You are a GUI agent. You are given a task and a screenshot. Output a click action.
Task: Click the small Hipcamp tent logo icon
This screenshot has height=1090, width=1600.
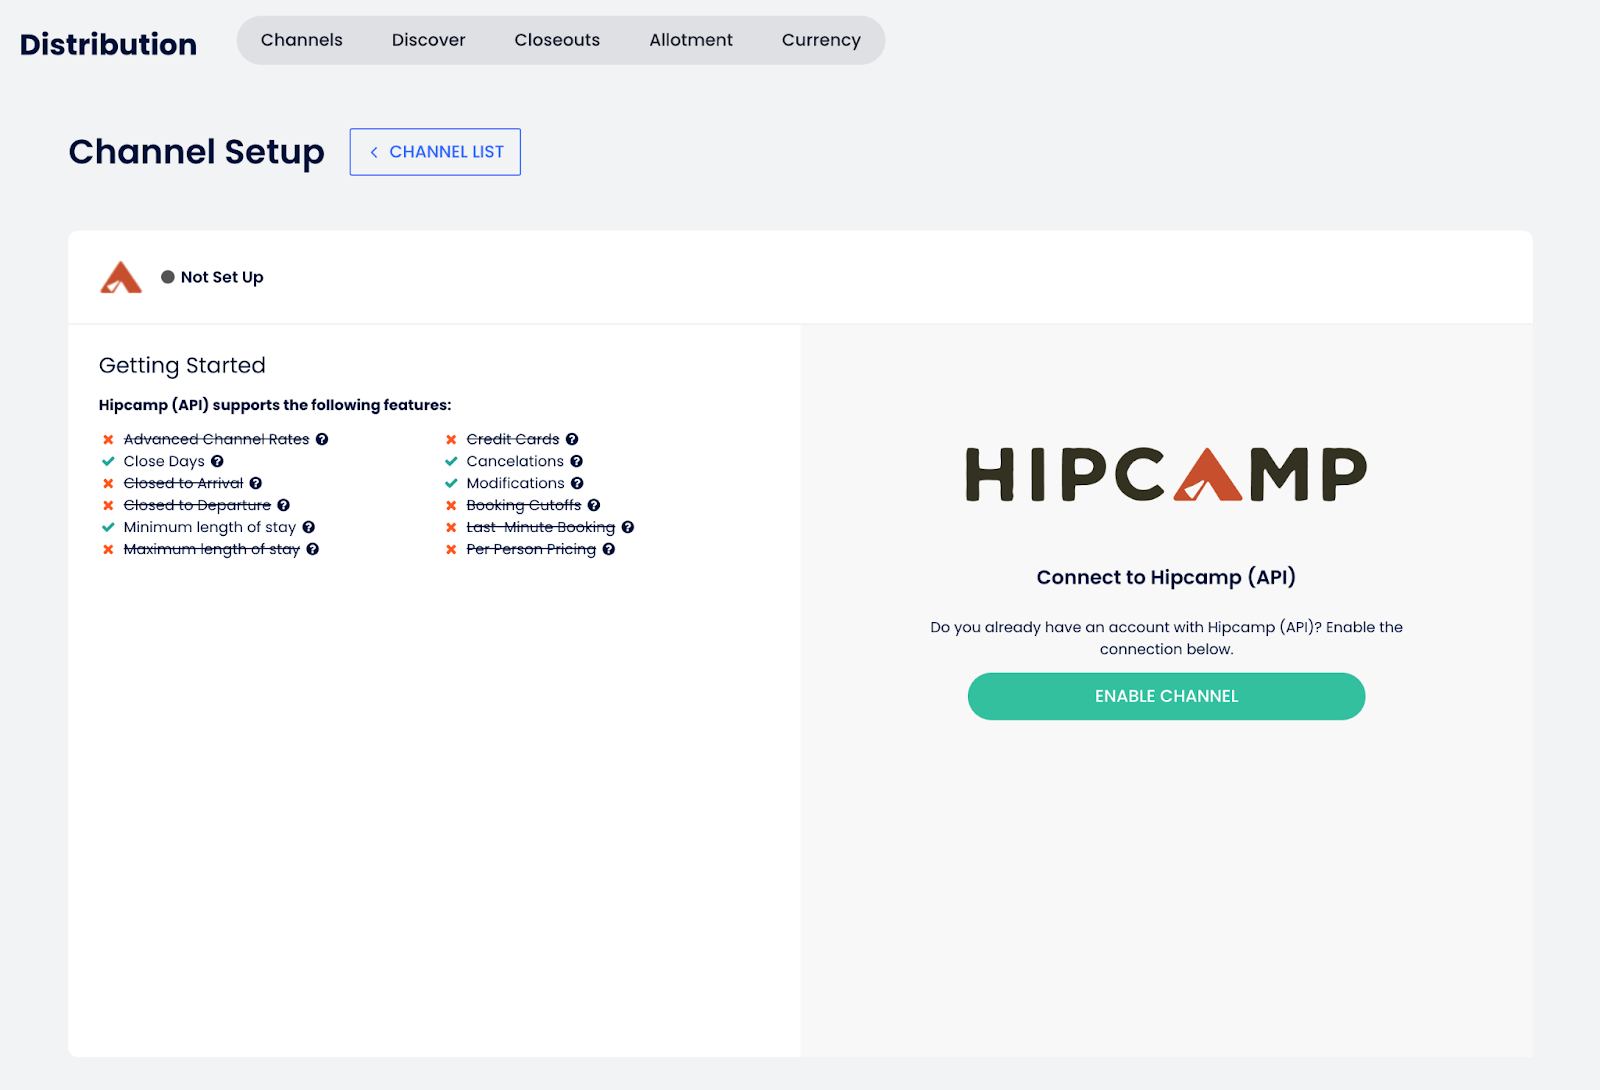tap(121, 277)
